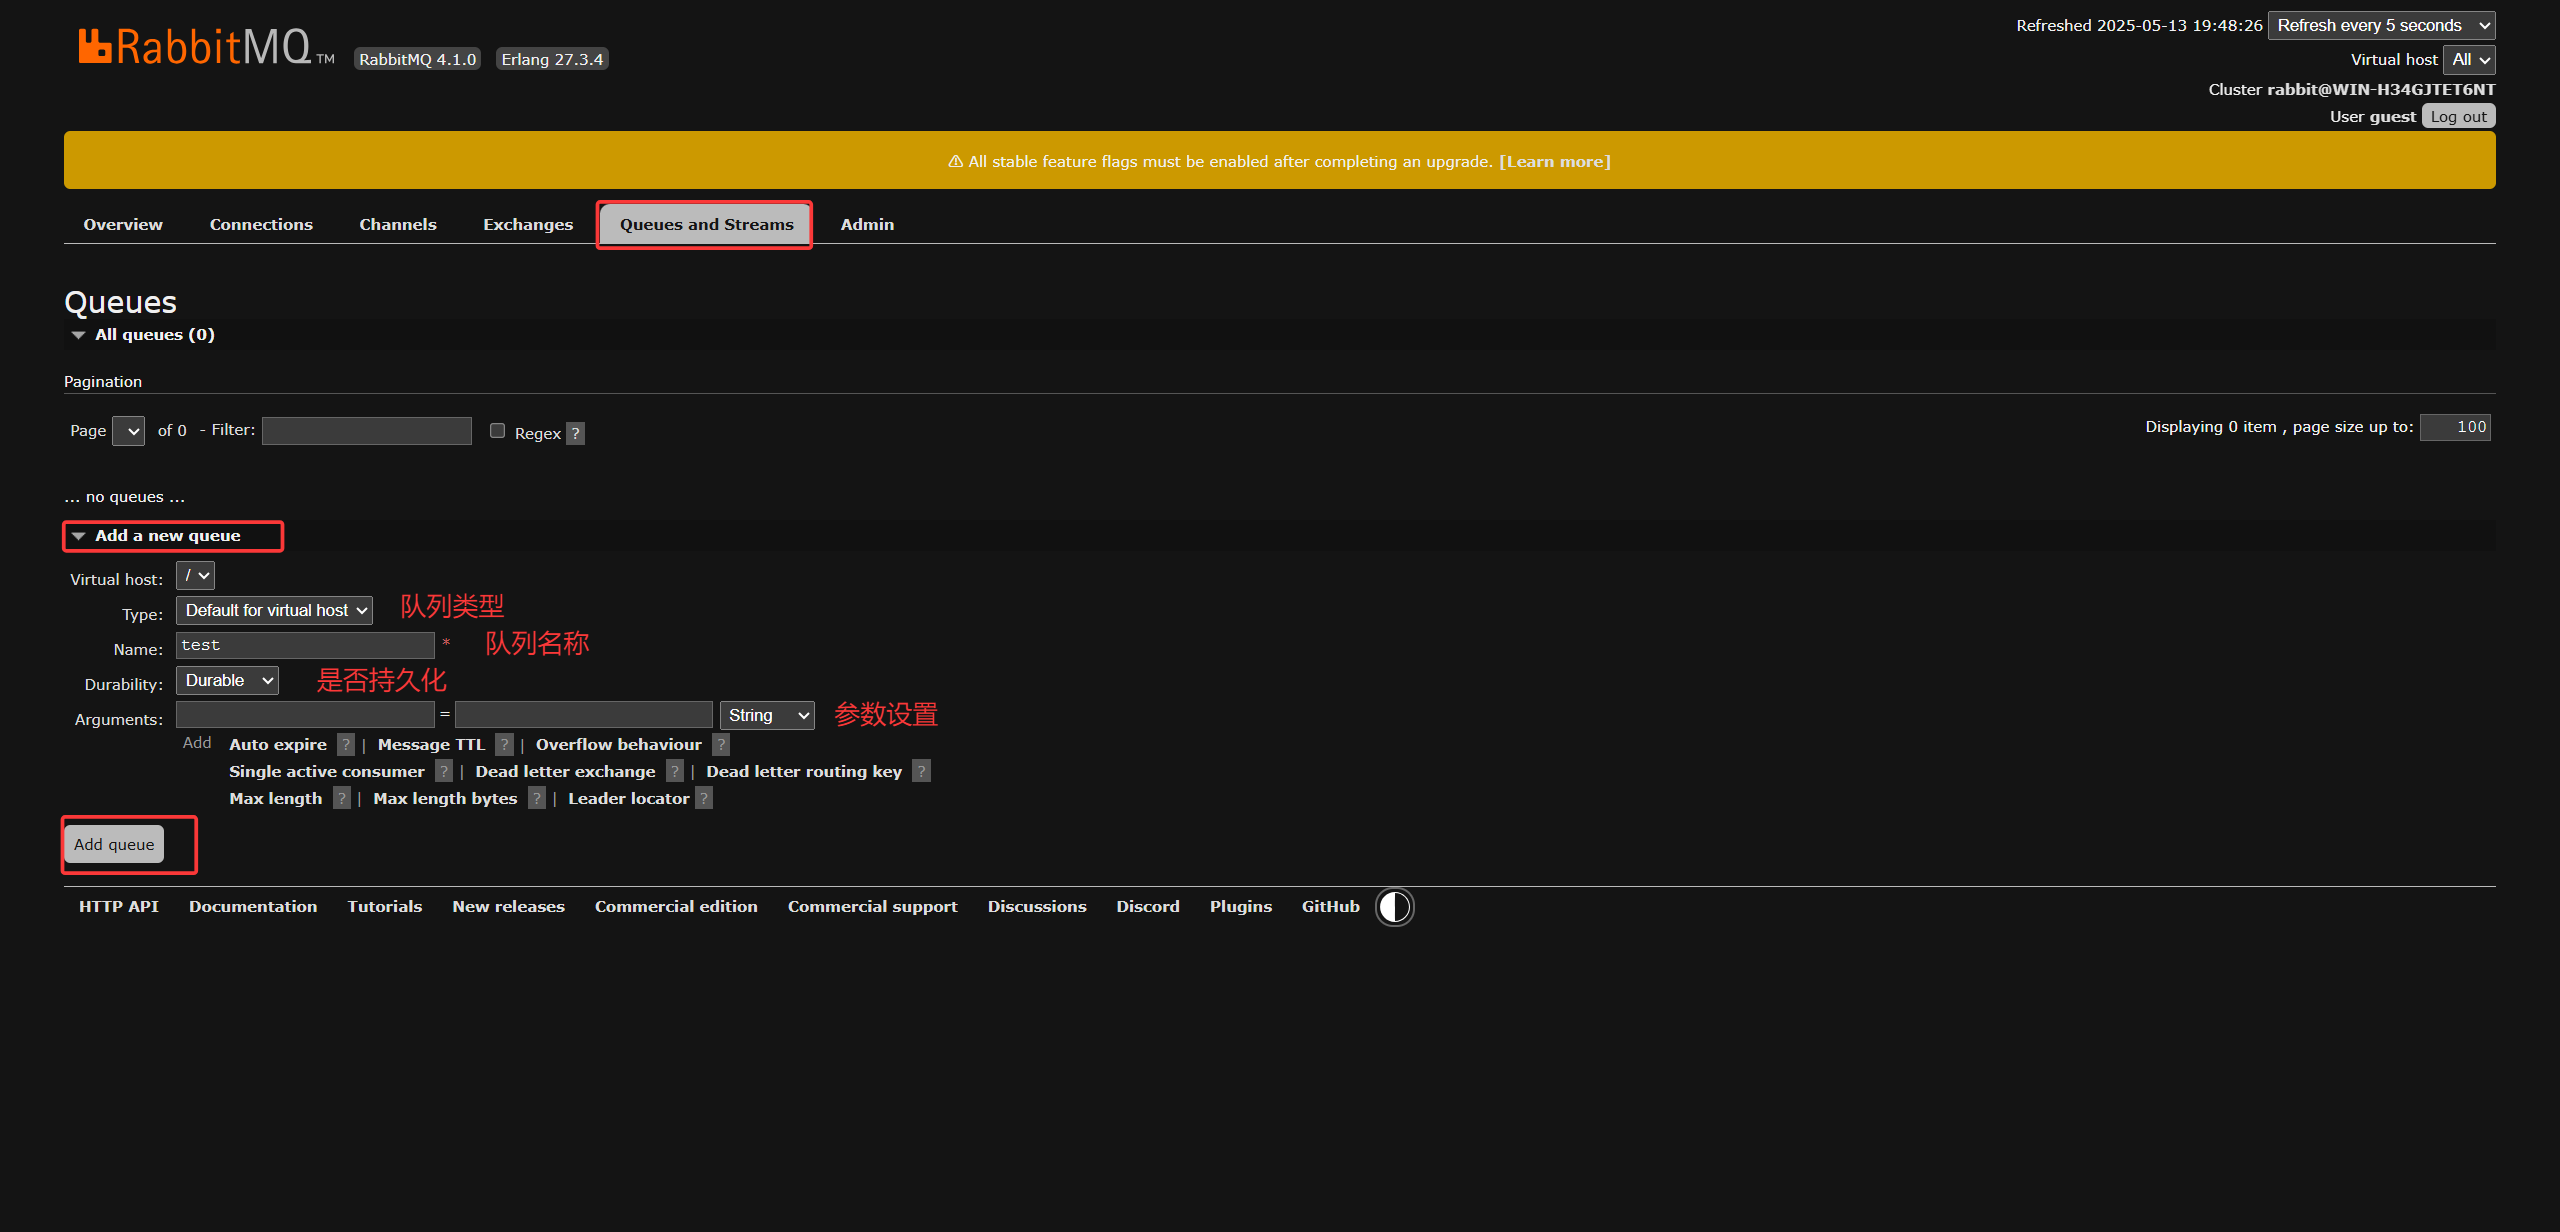Click help icon for Leader locator
Image resolution: width=2560 pixels, height=1232 pixels.
click(x=704, y=798)
